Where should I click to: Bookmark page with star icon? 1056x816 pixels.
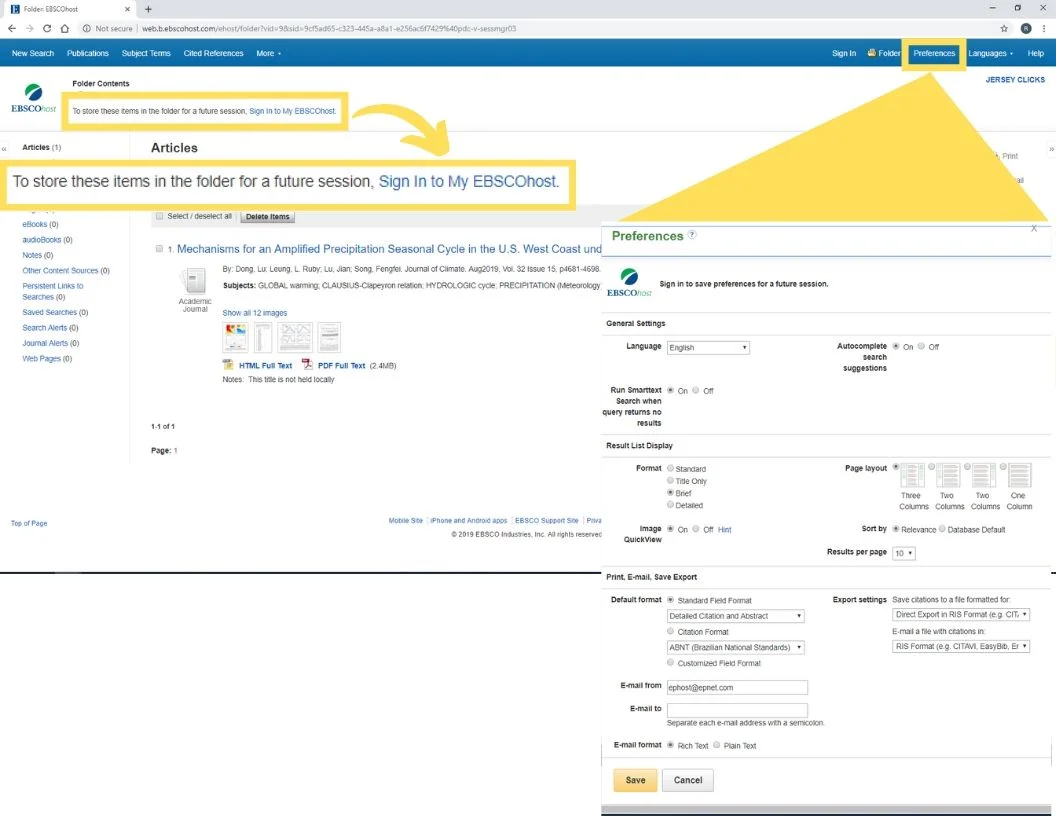pos(1003,28)
